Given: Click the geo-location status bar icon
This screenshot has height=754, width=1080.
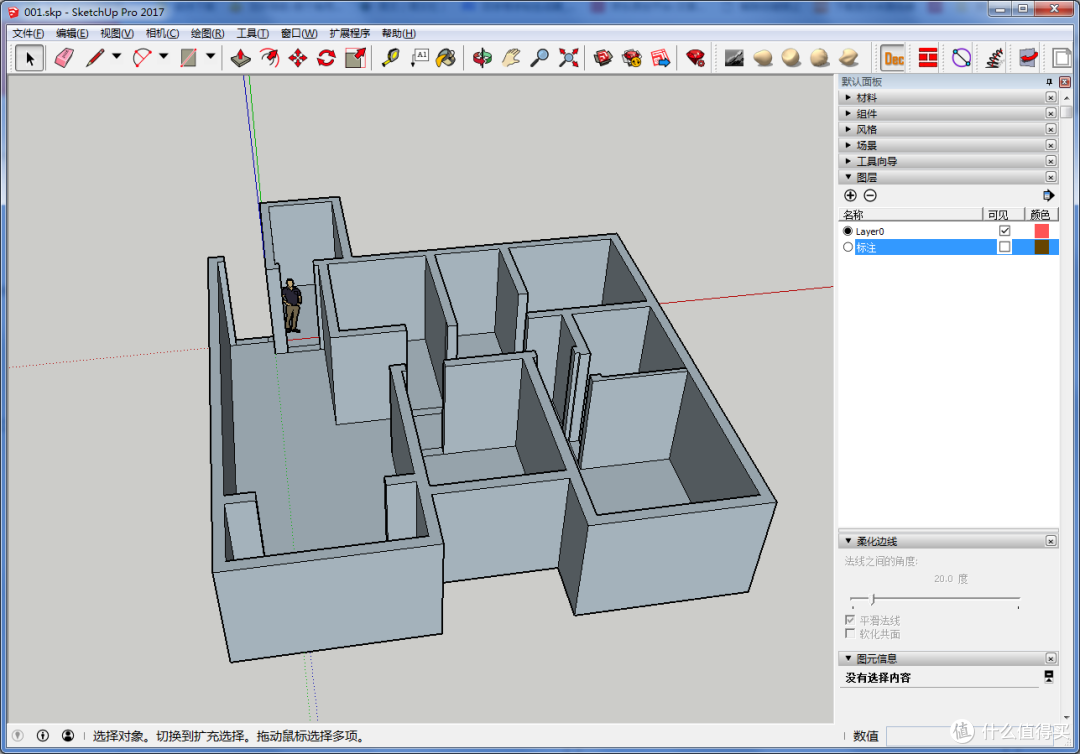Looking at the screenshot, I should coord(18,735).
